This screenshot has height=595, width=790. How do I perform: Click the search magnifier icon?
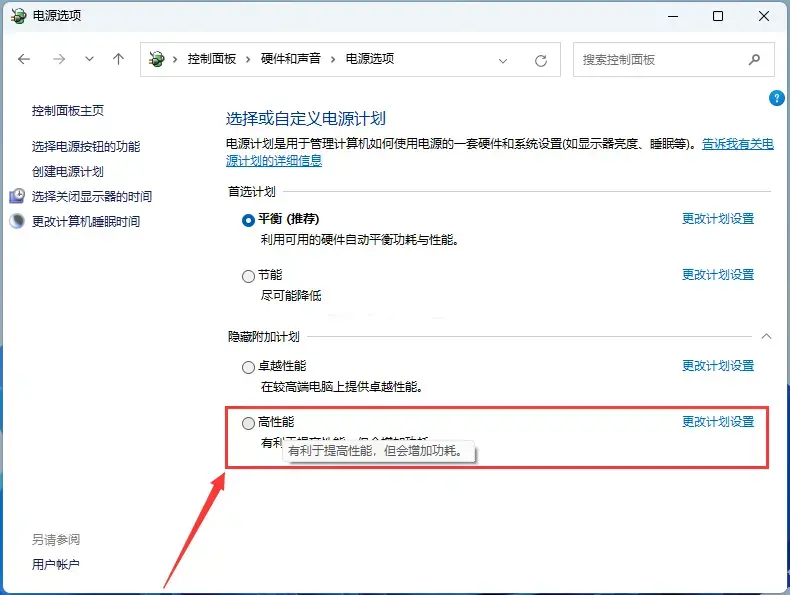point(754,59)
